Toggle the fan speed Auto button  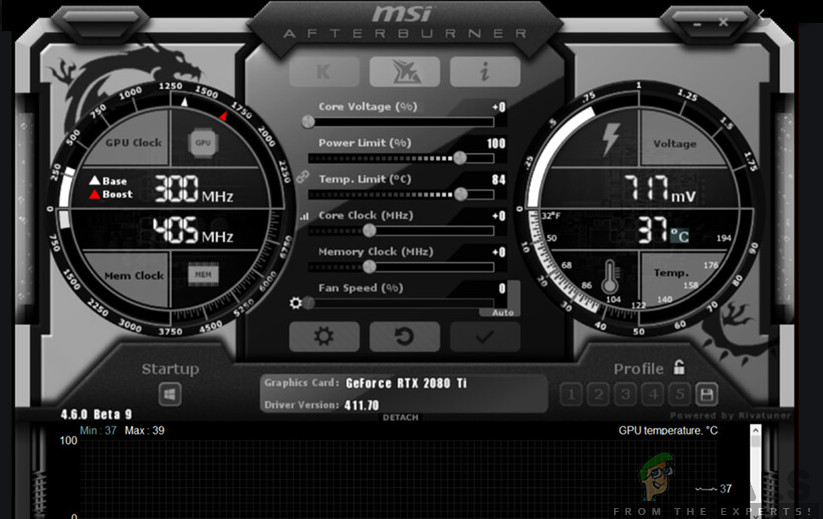pyautogui.click(x=502, y=313)
